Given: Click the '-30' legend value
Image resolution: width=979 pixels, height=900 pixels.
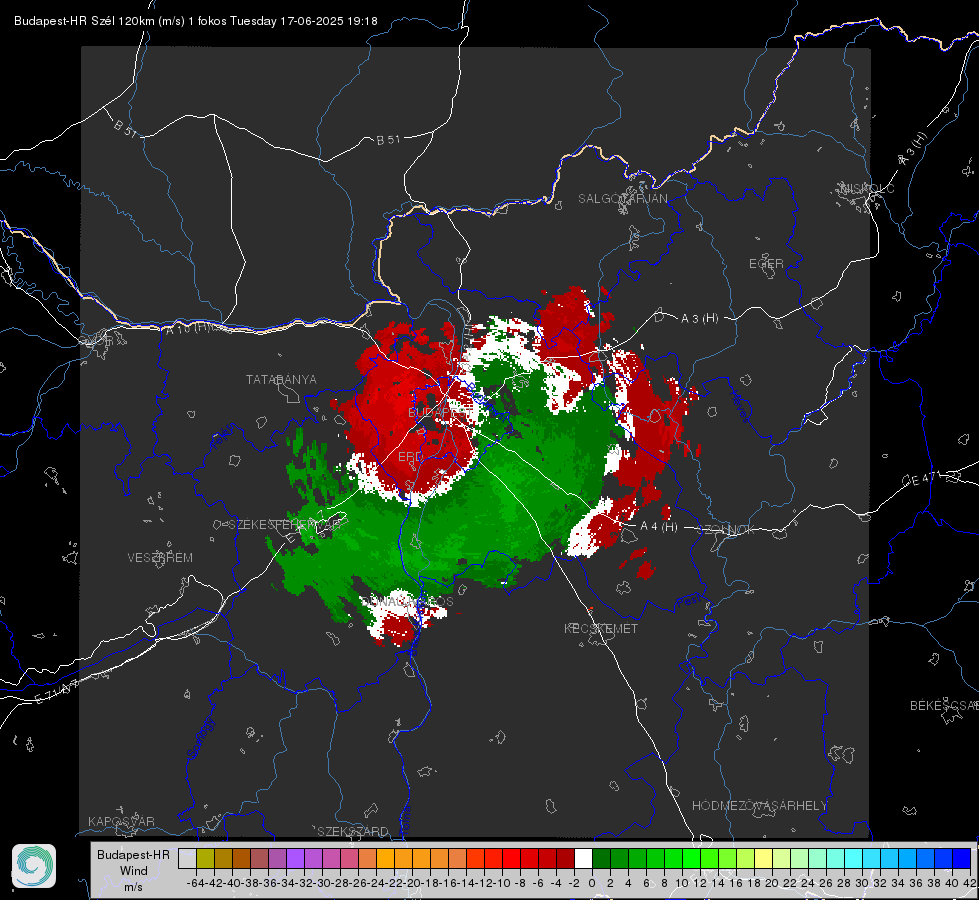Looking at the screenshot, I should click(322, 883).
